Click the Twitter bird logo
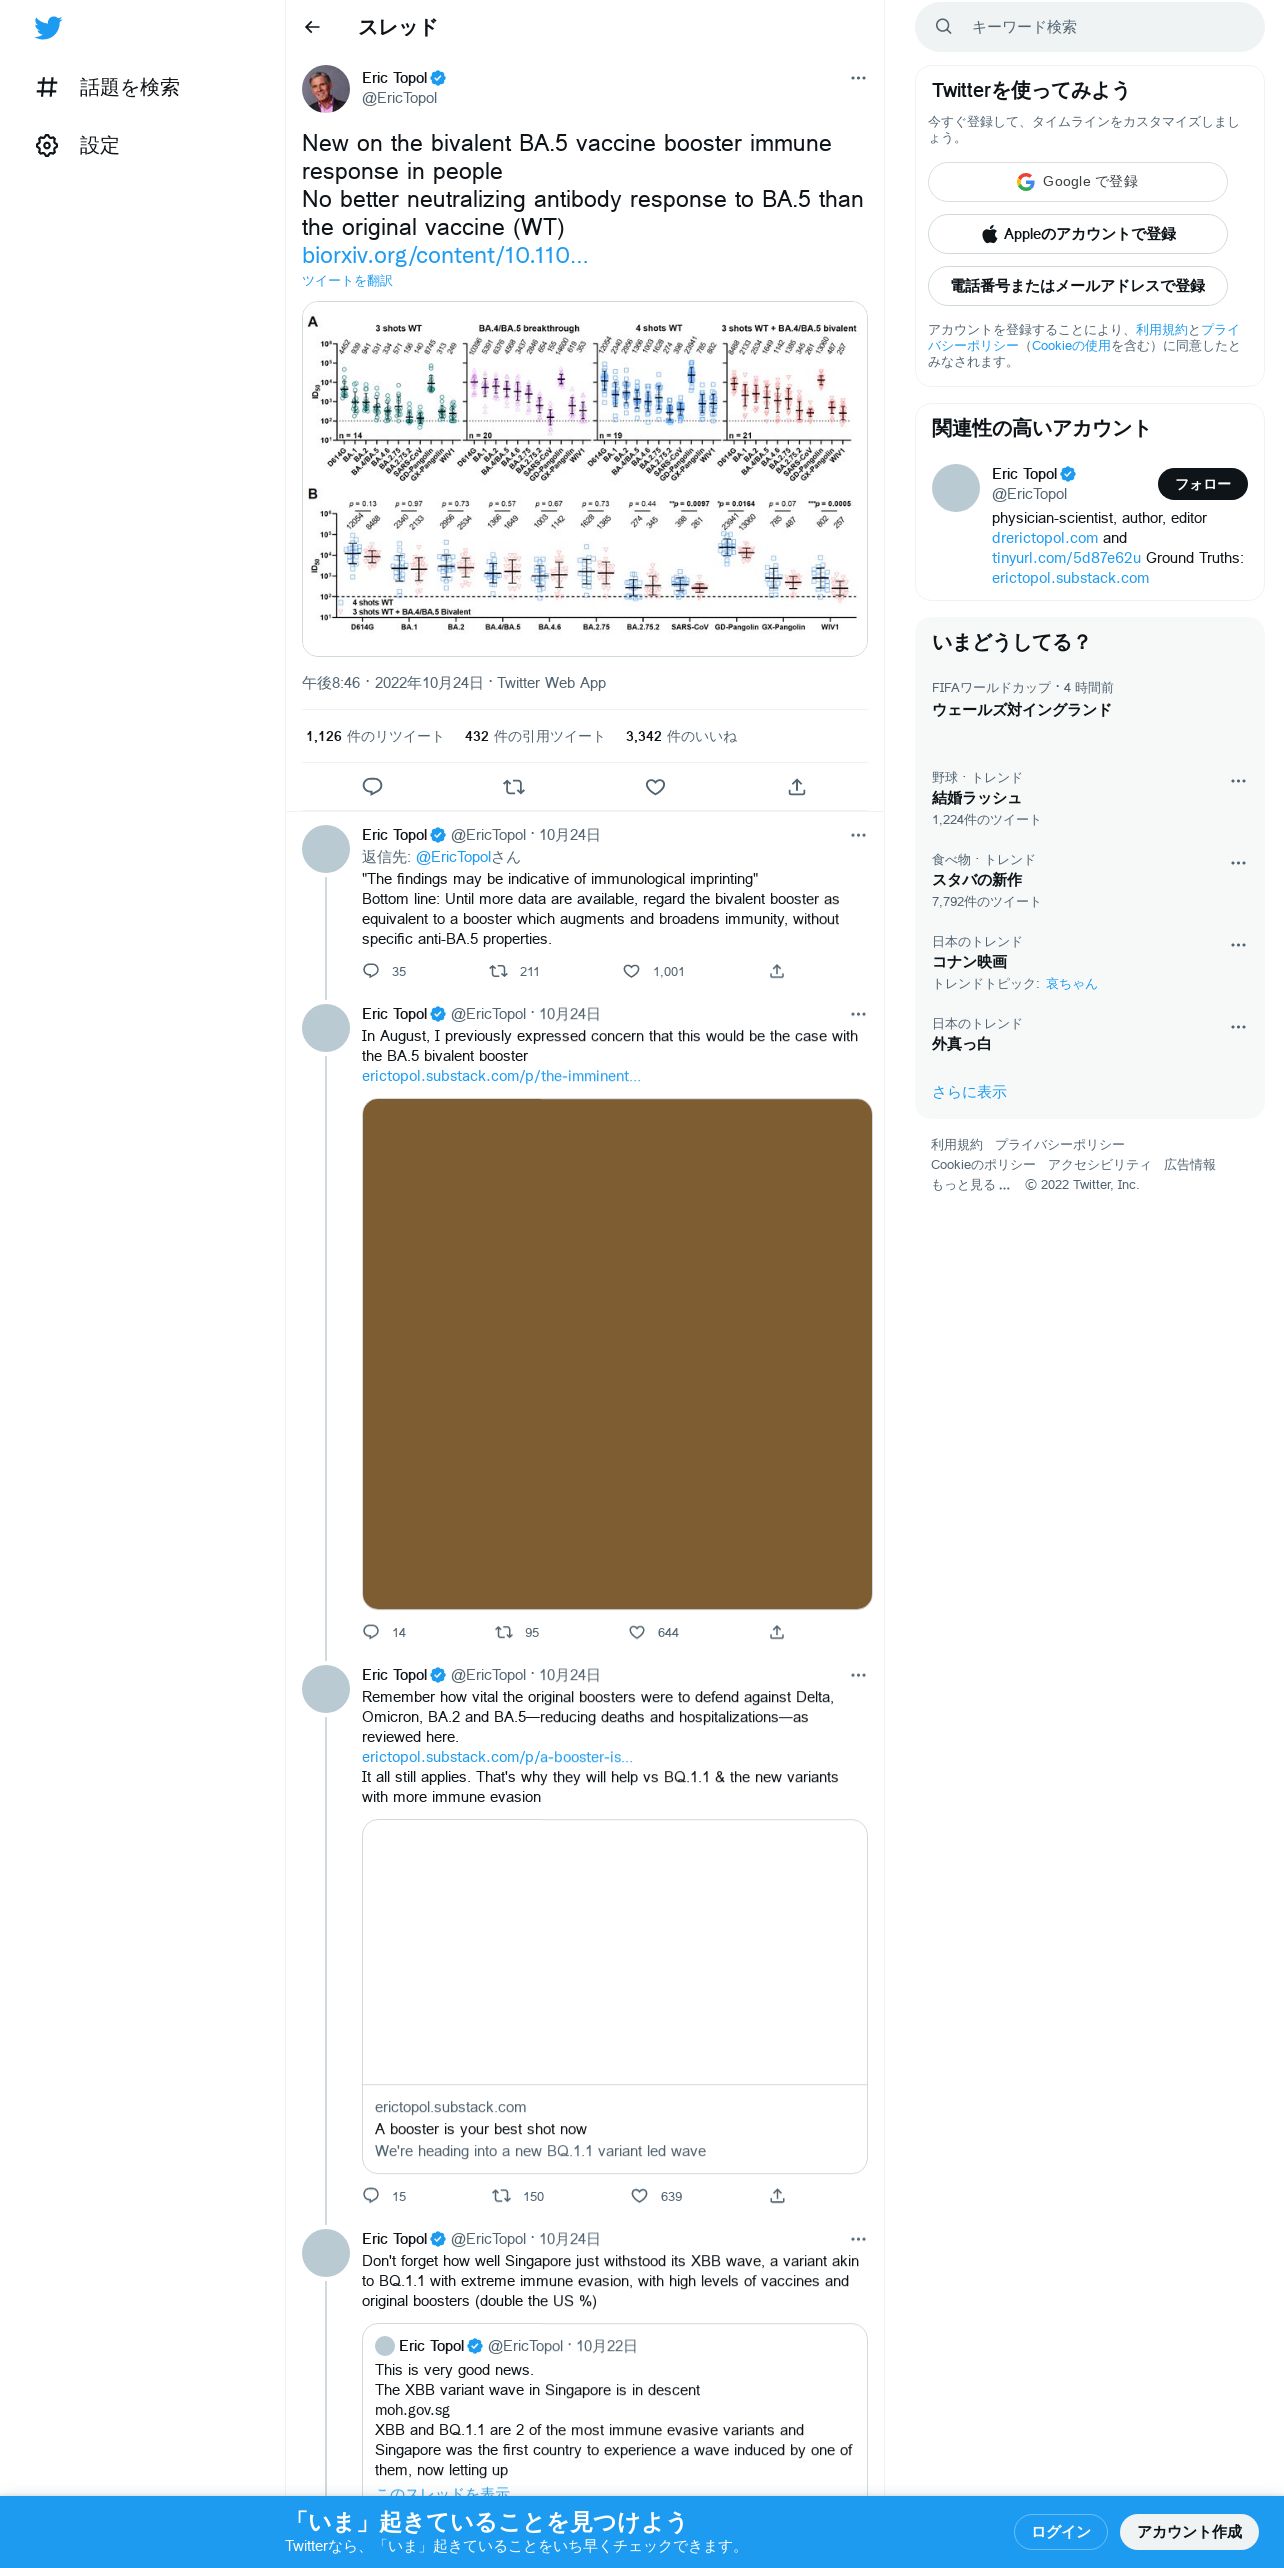 pos(48,28)
